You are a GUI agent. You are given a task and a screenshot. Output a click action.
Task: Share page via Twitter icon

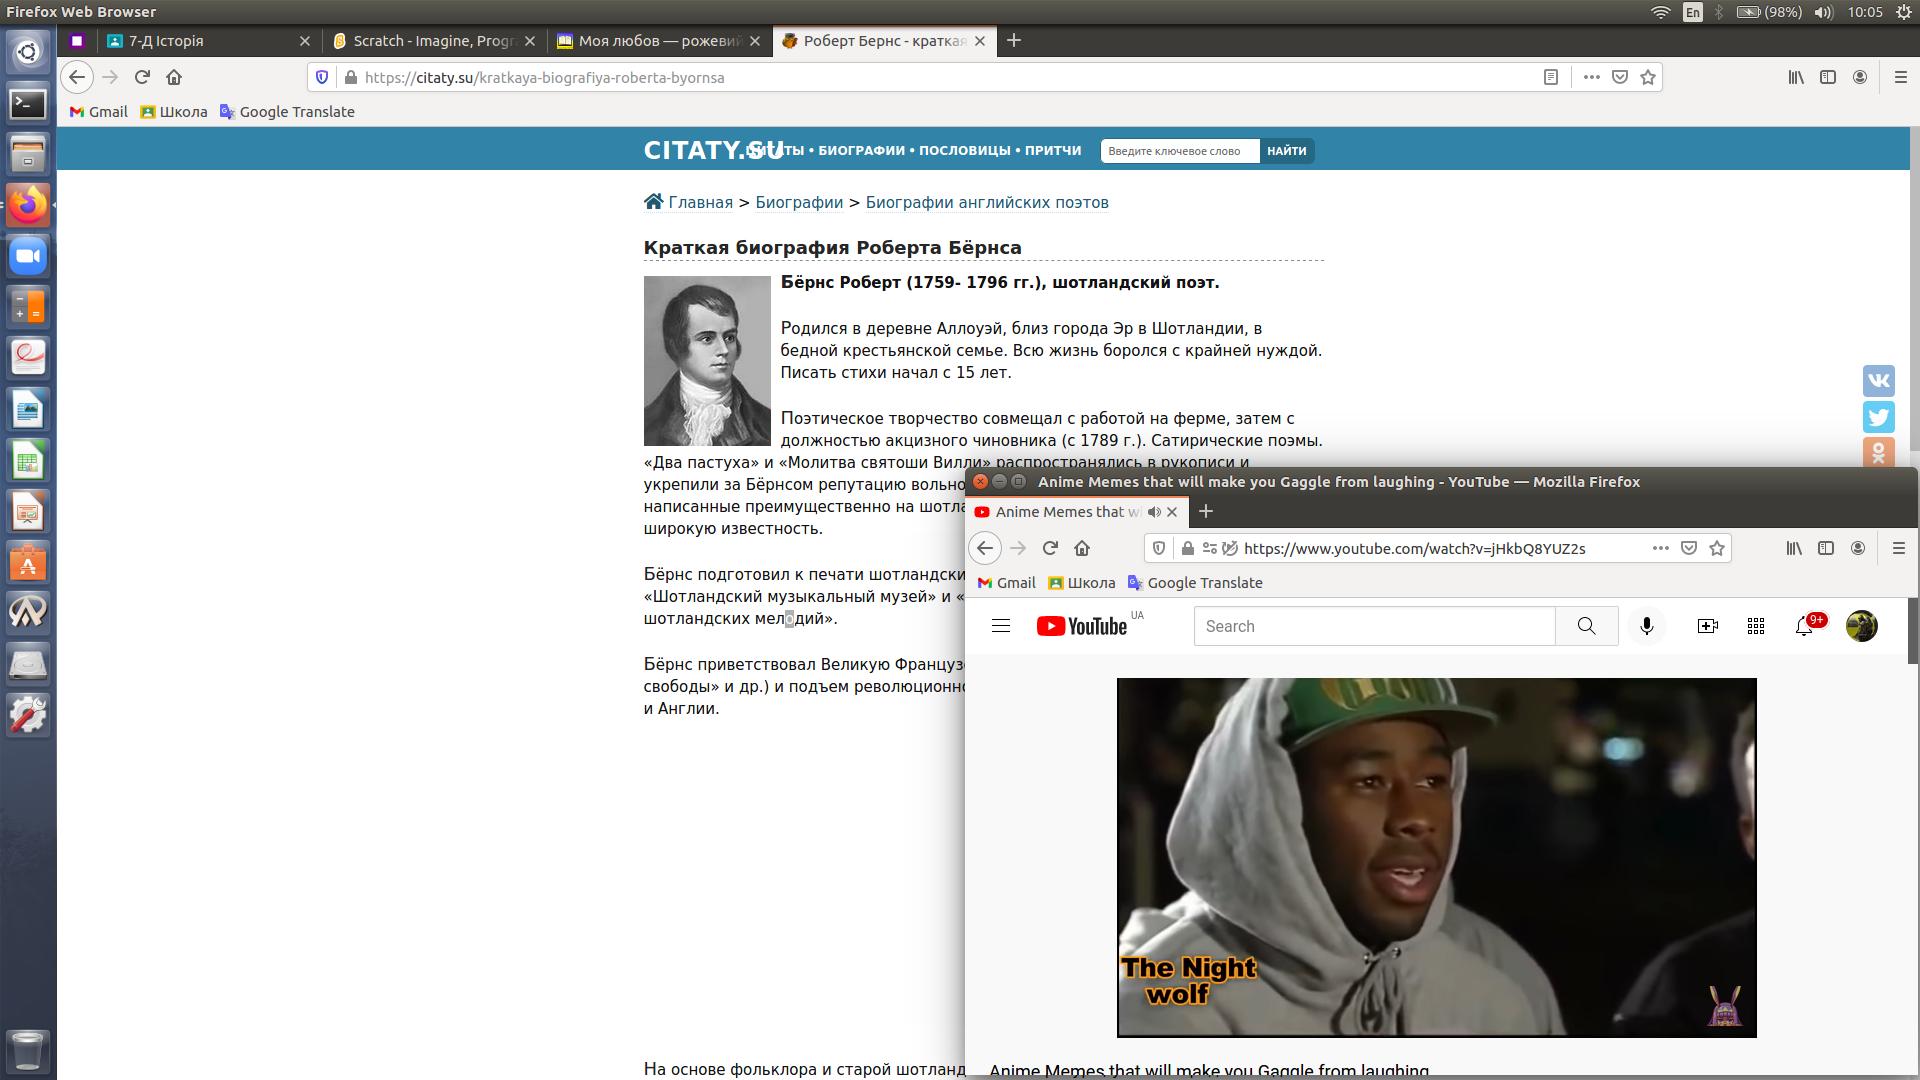tap(1878, 417)
